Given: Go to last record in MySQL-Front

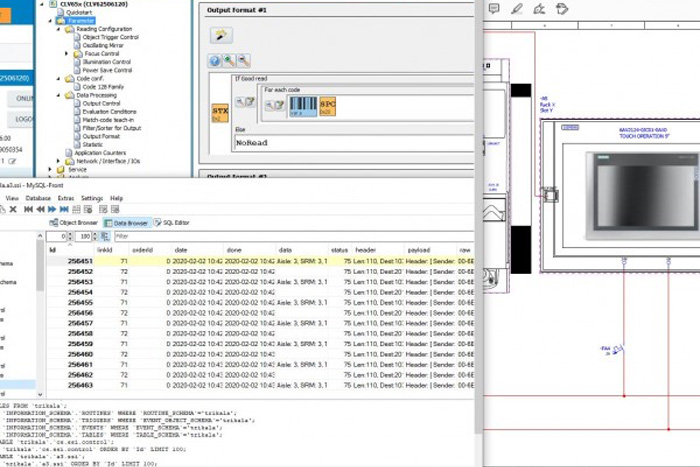Looking at the screenshot, I should click(64, 209).
